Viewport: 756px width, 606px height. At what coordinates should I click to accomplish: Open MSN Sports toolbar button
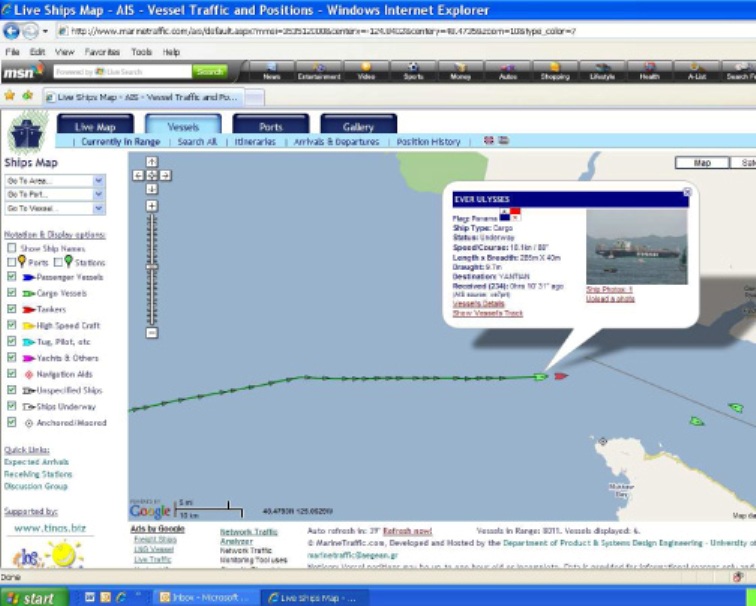pyautogui.click(x=413, y=71)
